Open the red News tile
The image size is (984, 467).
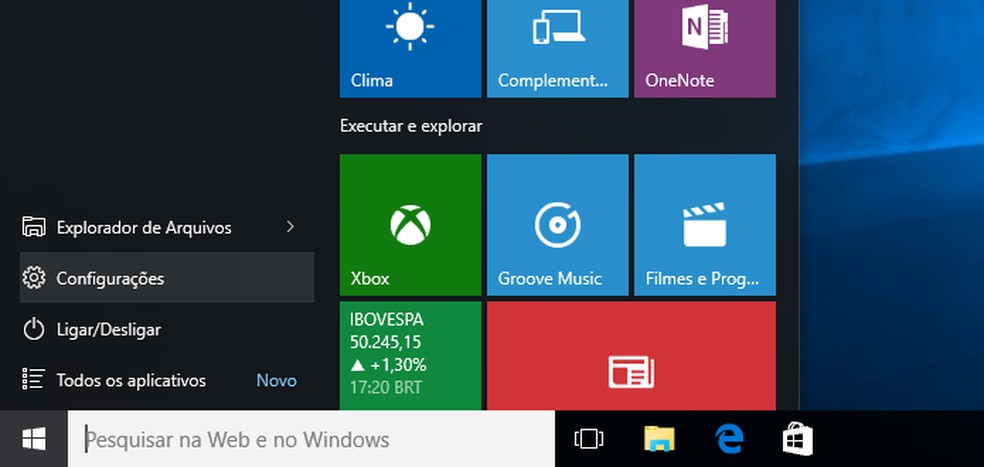tap(631, 356)
